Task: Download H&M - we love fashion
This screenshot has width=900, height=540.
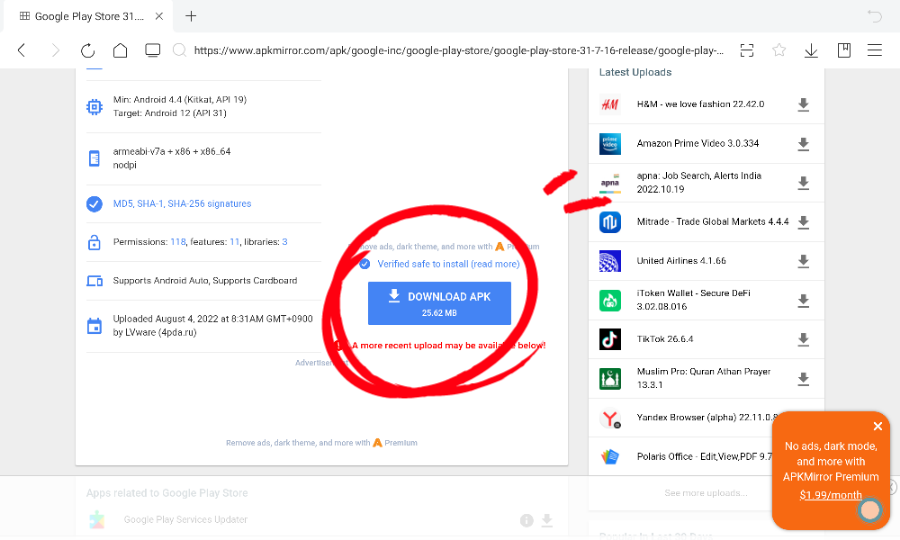Action: (803, 104)
